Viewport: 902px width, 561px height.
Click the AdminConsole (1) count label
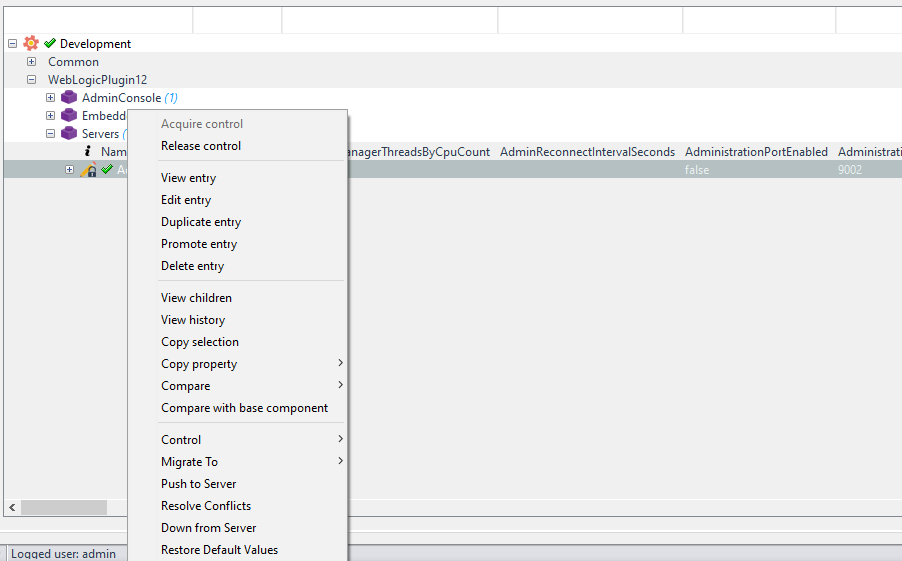tap(171, 98)
